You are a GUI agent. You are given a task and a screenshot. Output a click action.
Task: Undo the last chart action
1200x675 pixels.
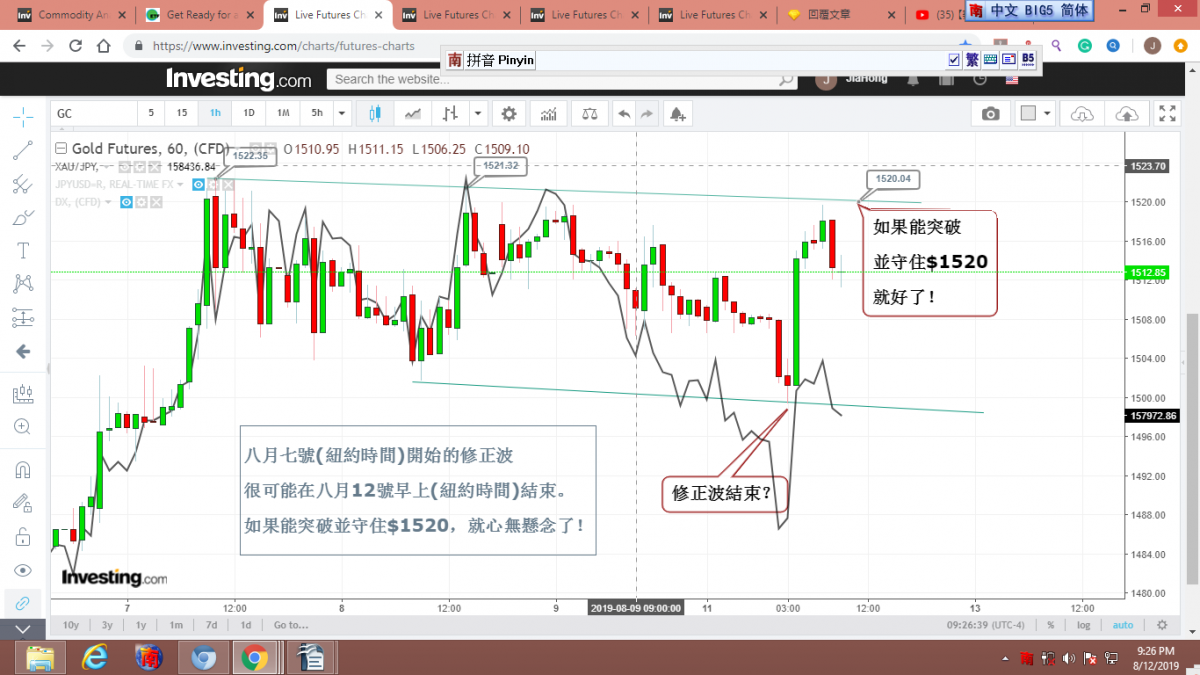625,113
